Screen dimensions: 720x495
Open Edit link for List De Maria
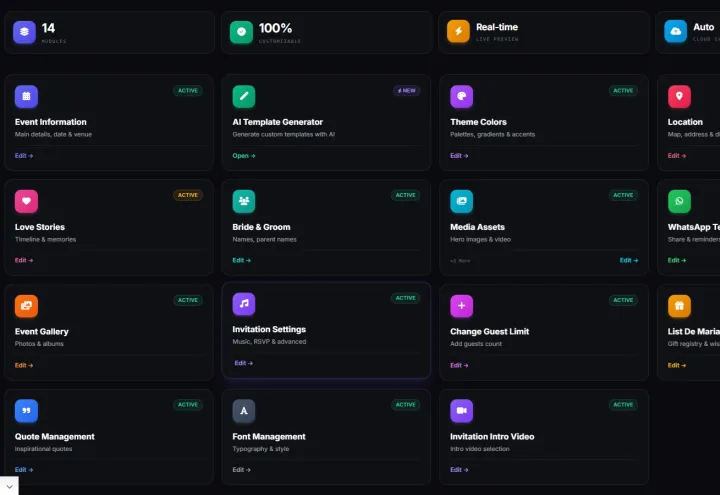(x=677, y=366)
